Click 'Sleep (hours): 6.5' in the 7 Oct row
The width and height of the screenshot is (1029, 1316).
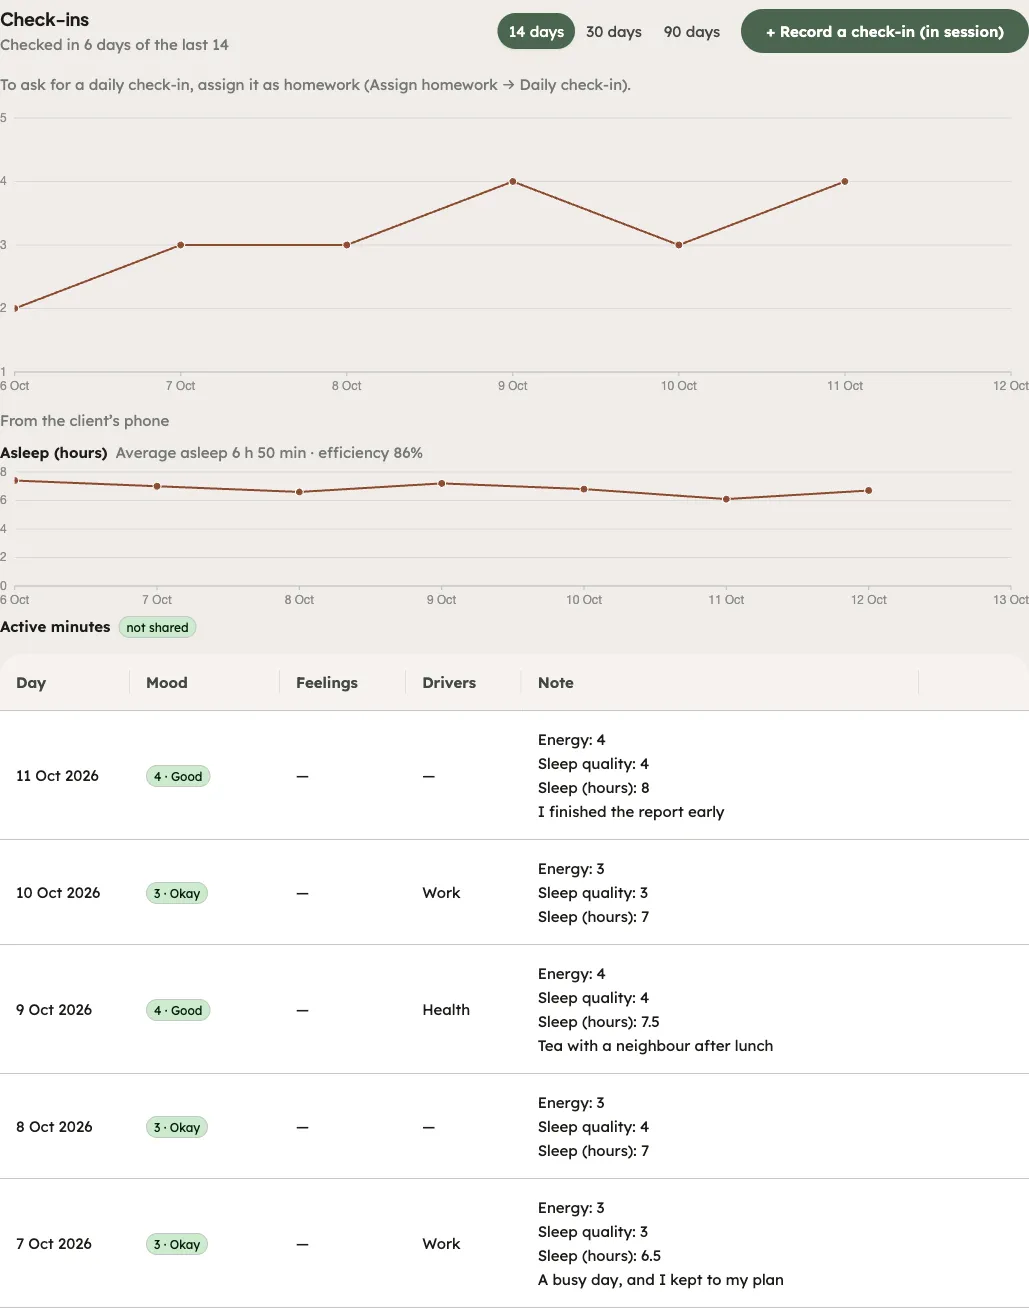point(600,1256)
